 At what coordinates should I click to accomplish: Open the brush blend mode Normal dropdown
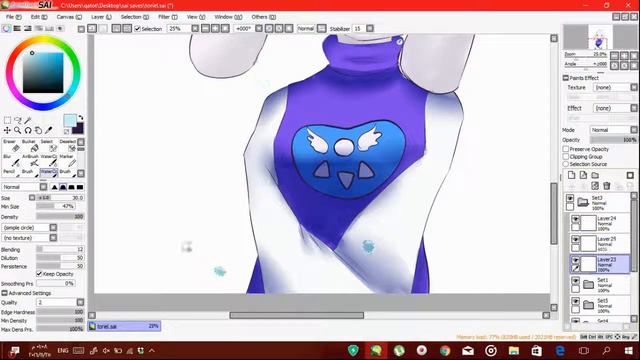[x=24, y=187]
